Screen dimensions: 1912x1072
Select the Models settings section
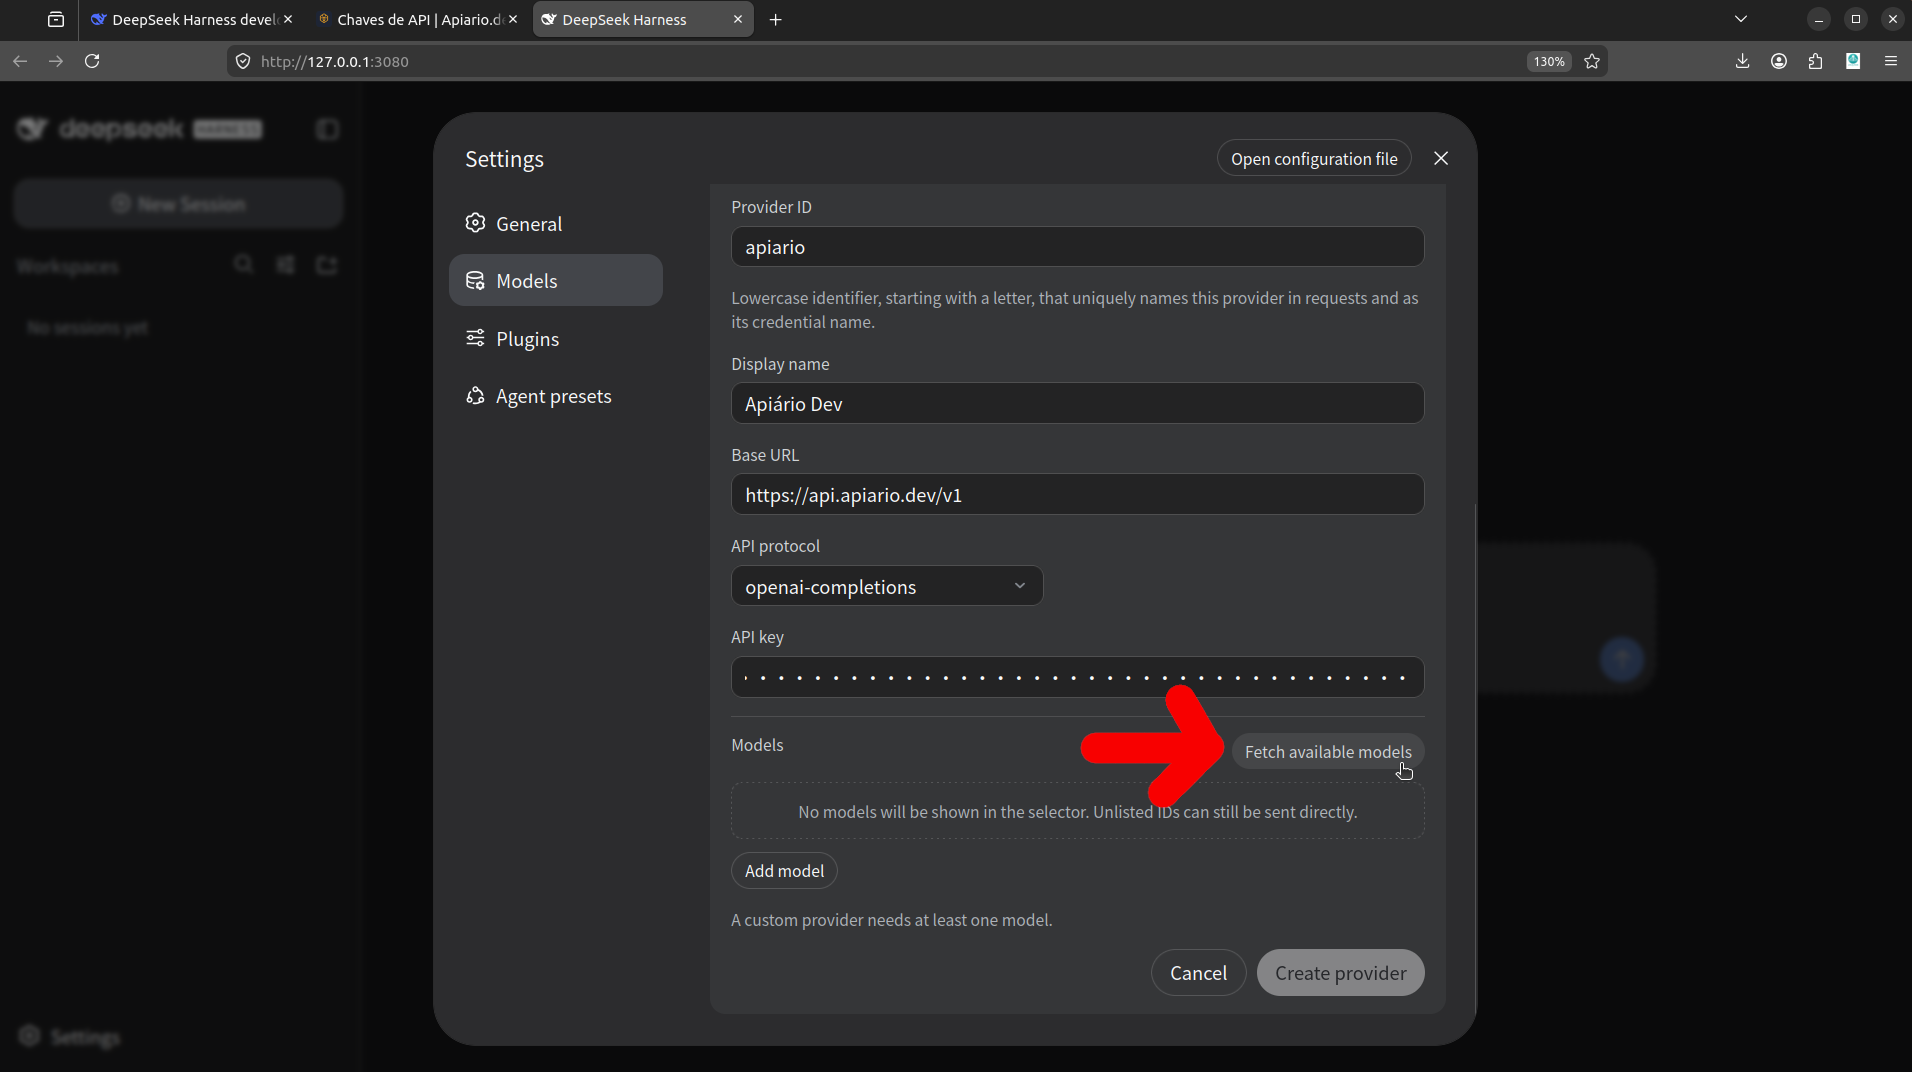(555, 280)
